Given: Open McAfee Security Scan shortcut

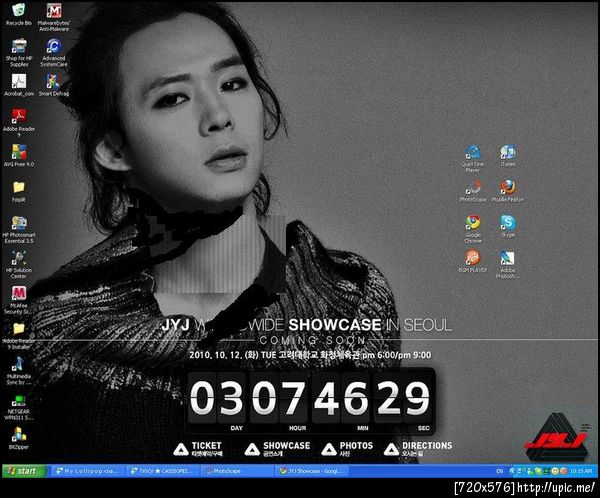Looking at the screenshot, I should pyautogui.click(x=19, y=300).
